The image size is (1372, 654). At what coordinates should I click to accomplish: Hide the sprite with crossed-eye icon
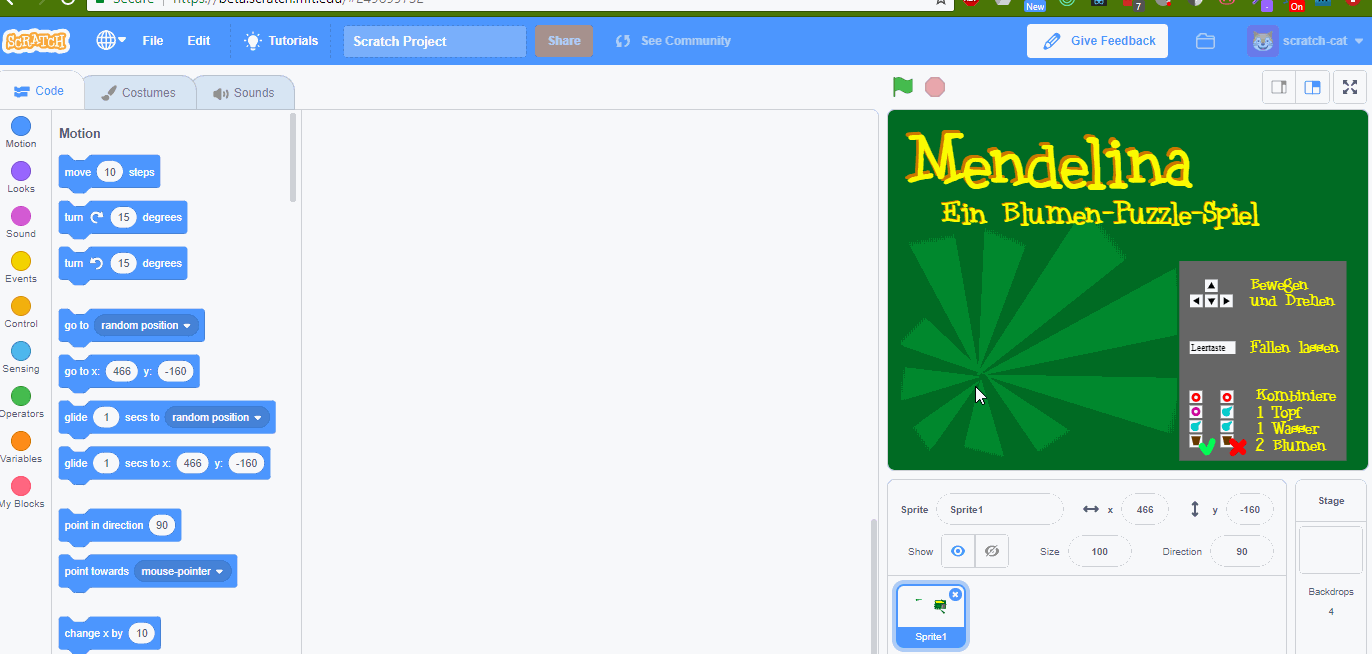991,551
